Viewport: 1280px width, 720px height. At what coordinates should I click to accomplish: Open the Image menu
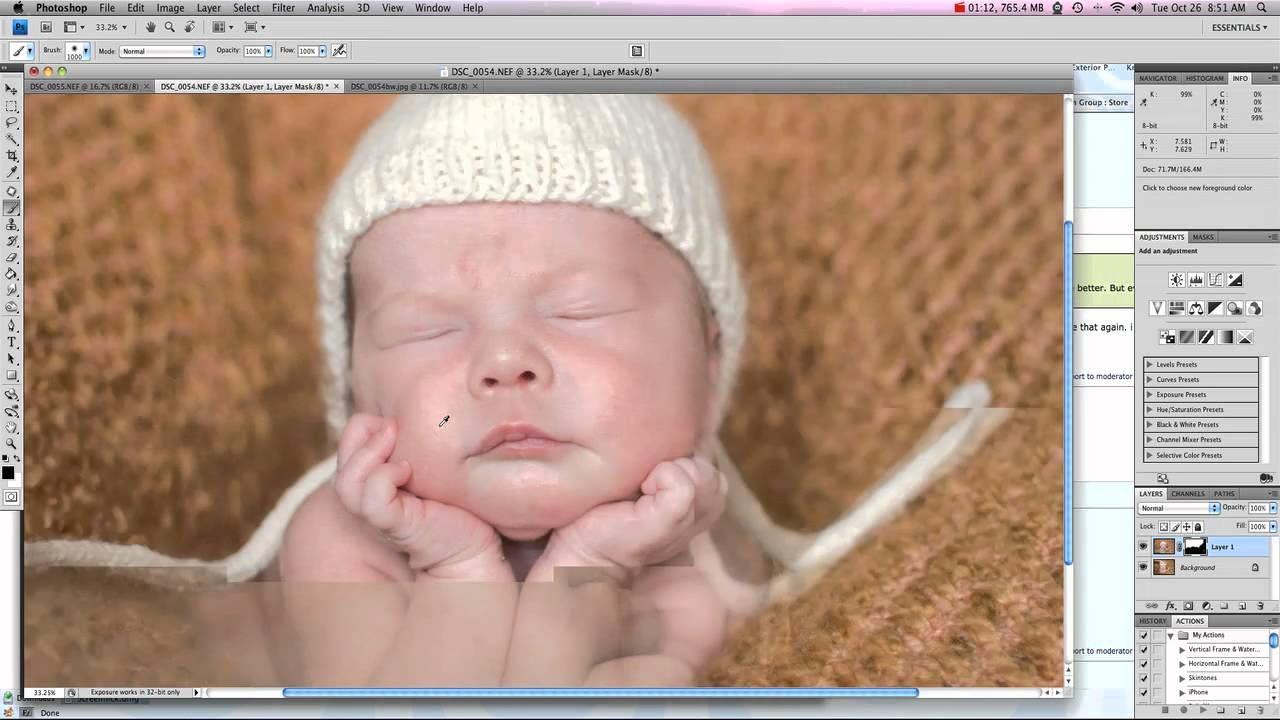pyautogui.click(x=170, y=8)
